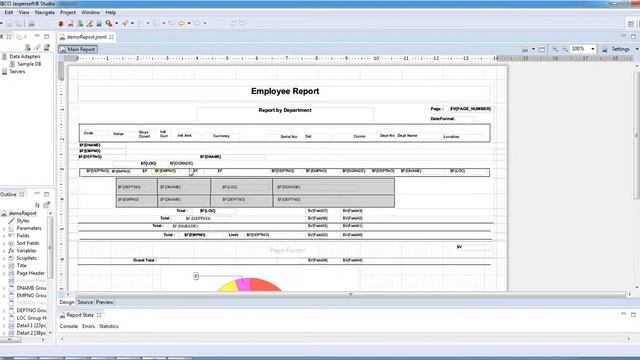Click the Outline panel vertical scrollbar
Viewport: 640px width, 360px height.
pyautogui.click(x=51, y=249)
